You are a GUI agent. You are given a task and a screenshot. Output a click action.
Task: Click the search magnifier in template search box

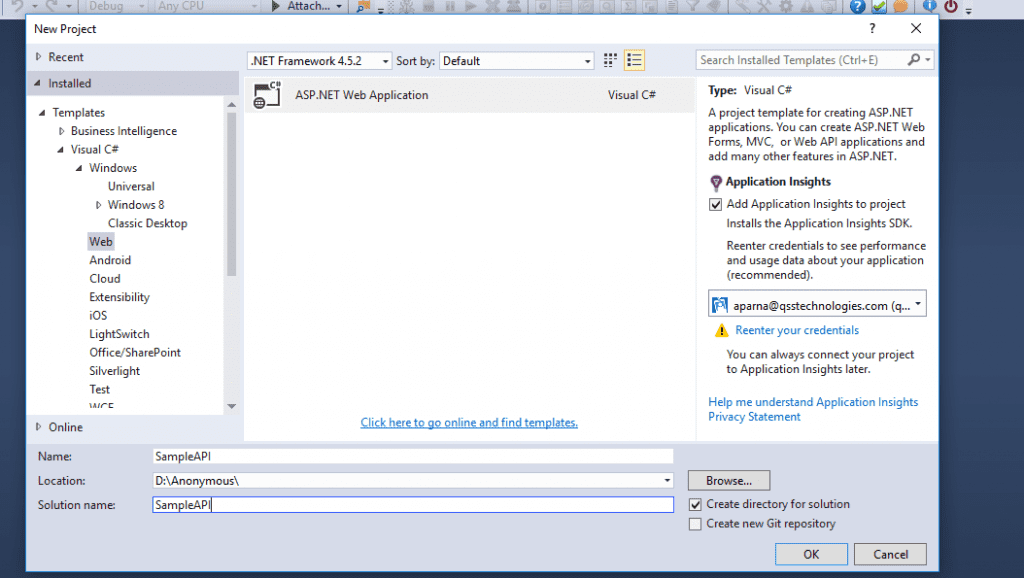click(x=914, y=60)
